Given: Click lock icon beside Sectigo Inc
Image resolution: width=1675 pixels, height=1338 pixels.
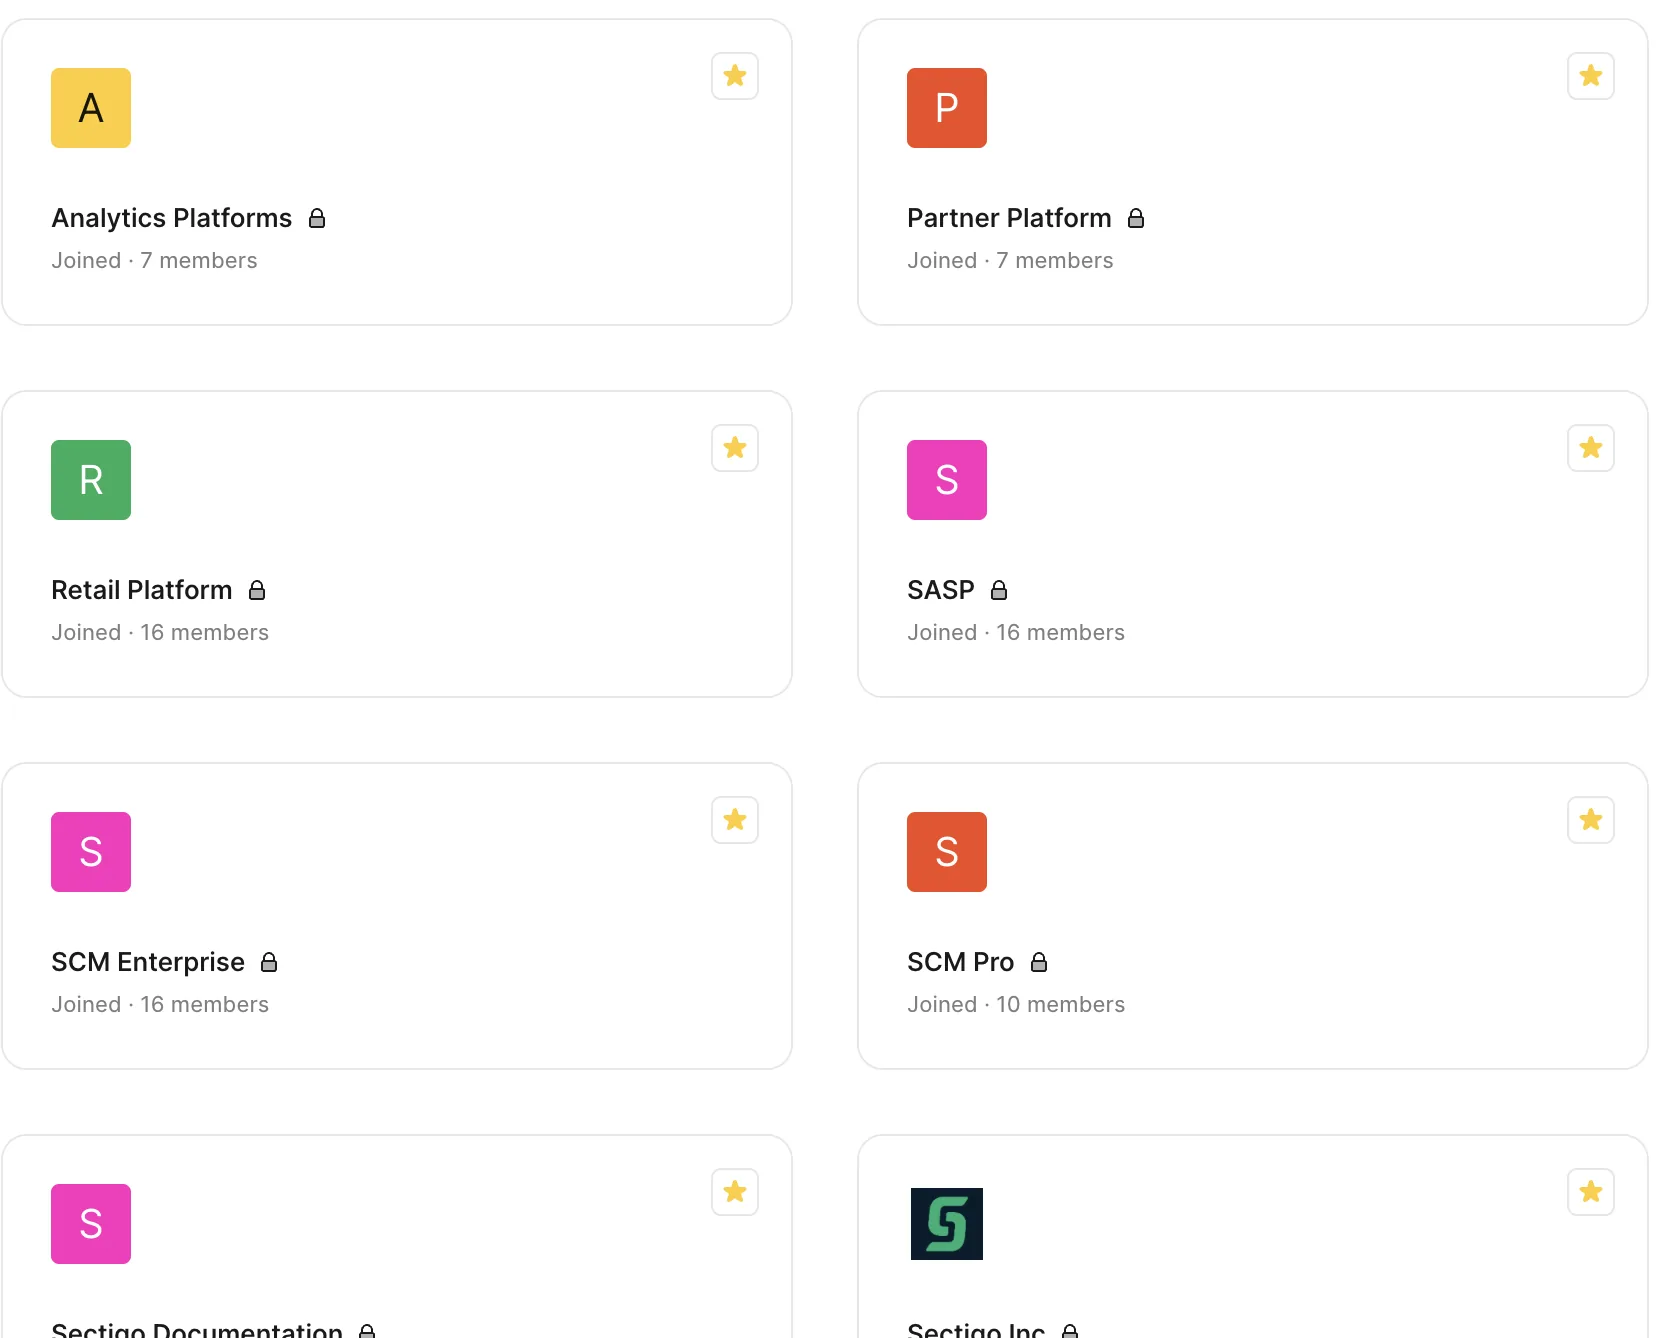Looking at the screenshot, I should 1070,1331.
